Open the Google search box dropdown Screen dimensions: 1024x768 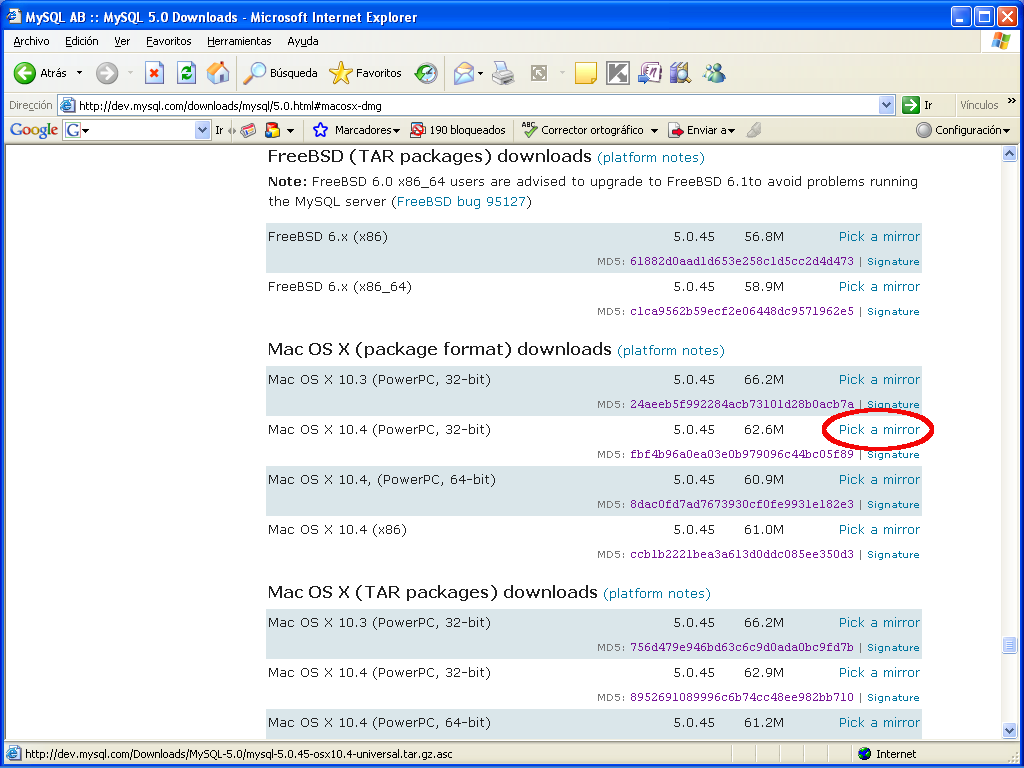tap(202, 130)
